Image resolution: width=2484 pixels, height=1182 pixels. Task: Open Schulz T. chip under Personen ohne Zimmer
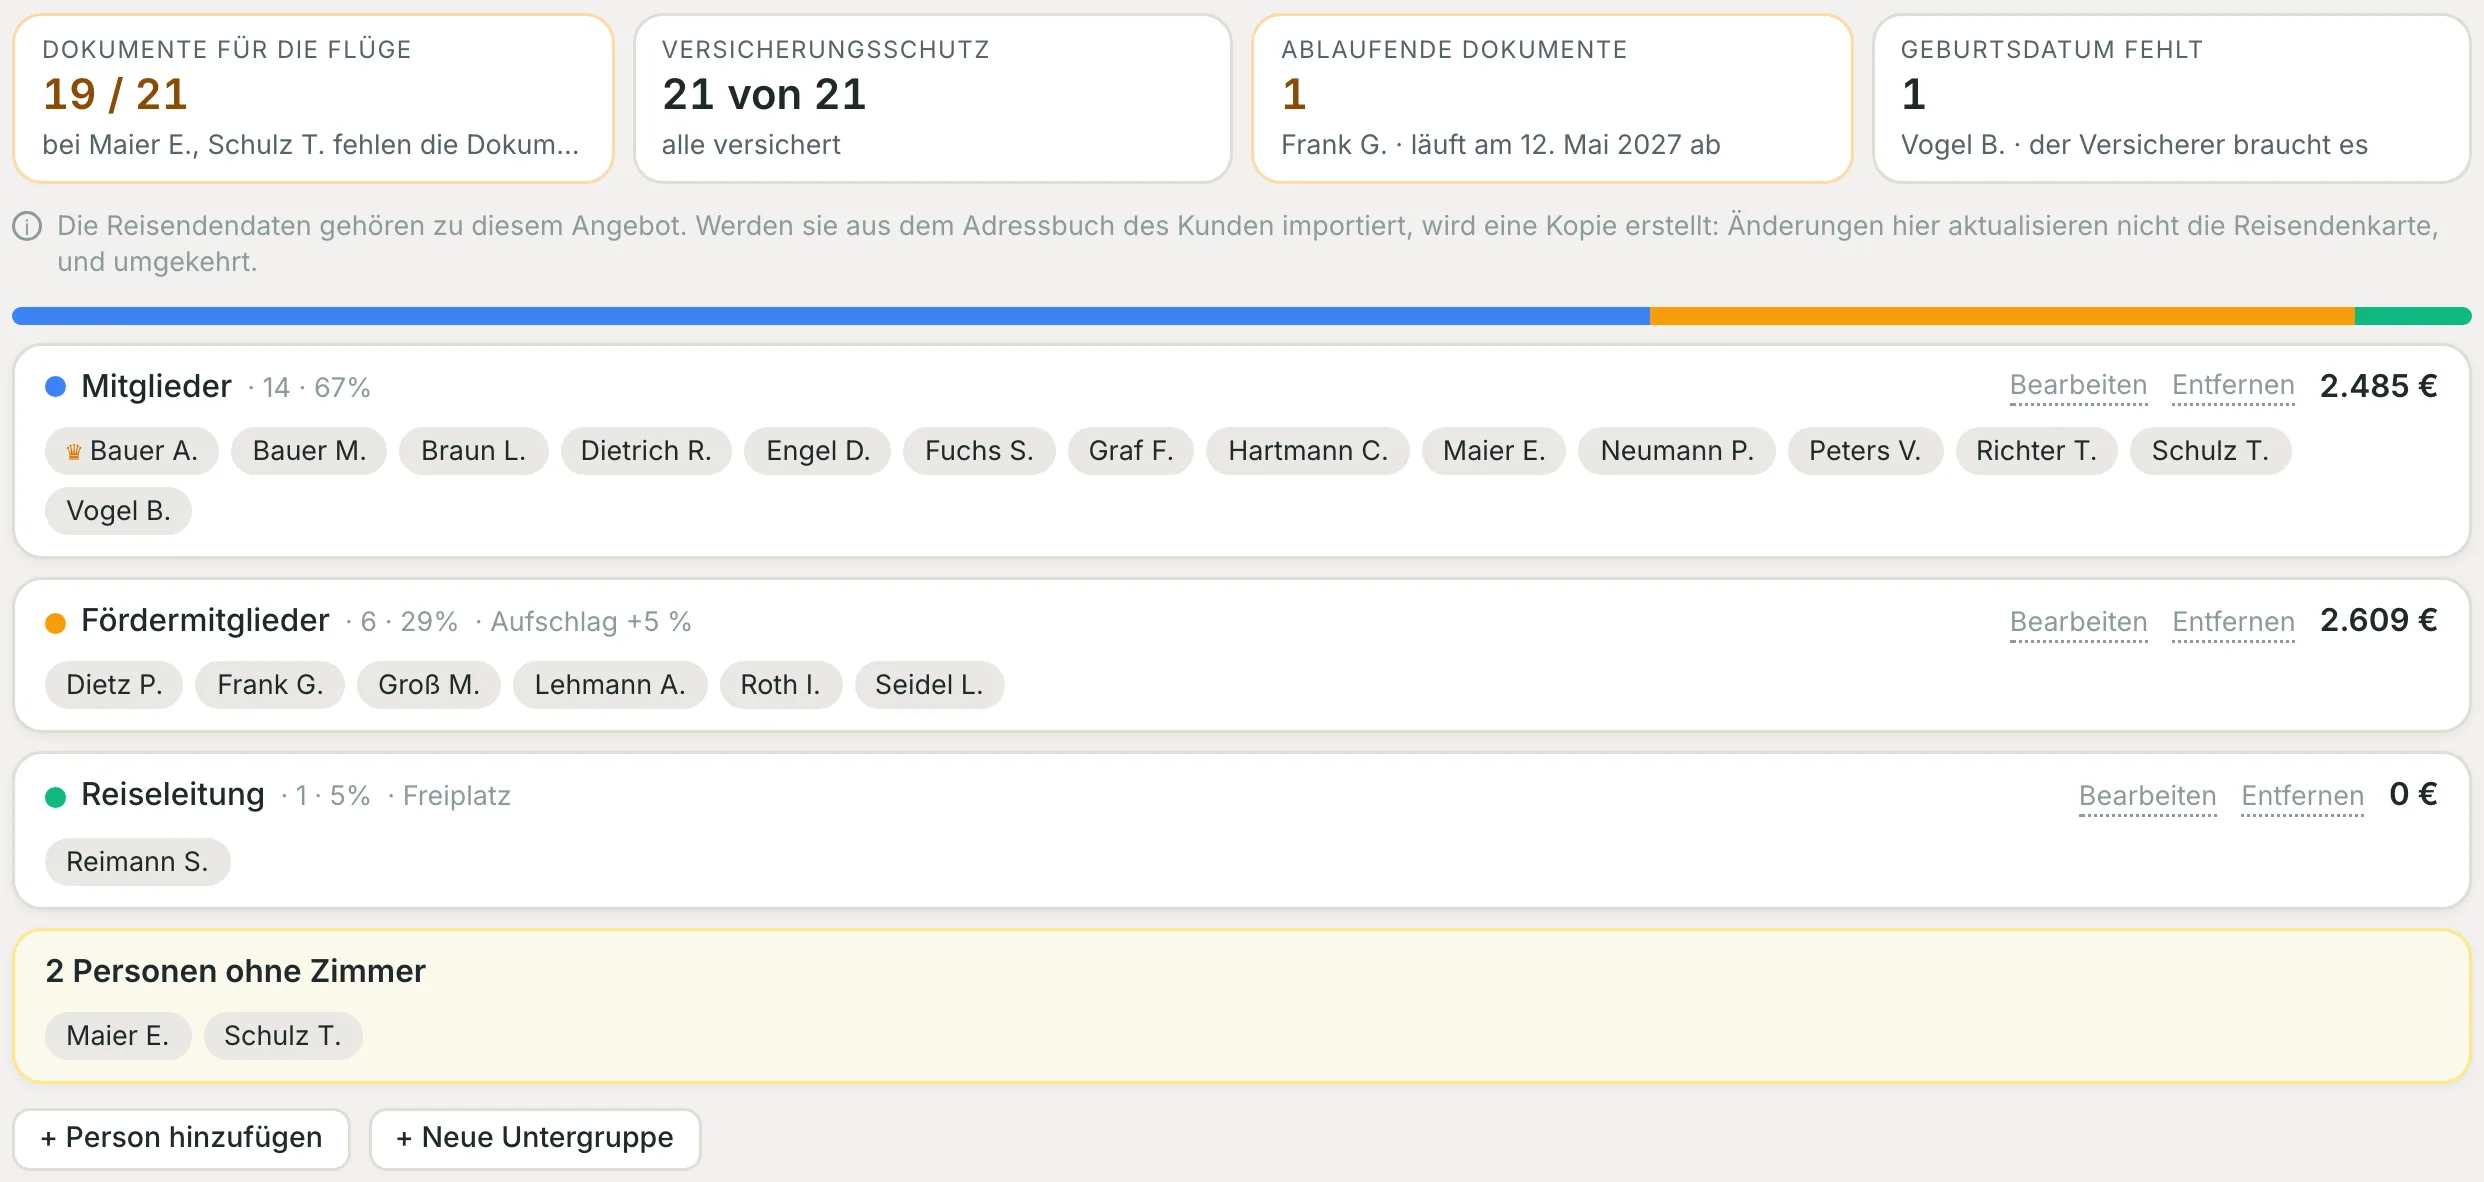[283, 1036]
